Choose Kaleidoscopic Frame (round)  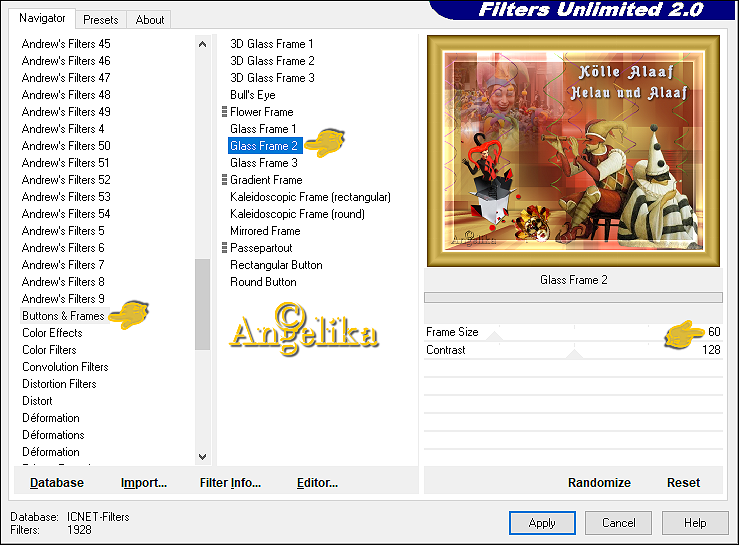297,214
